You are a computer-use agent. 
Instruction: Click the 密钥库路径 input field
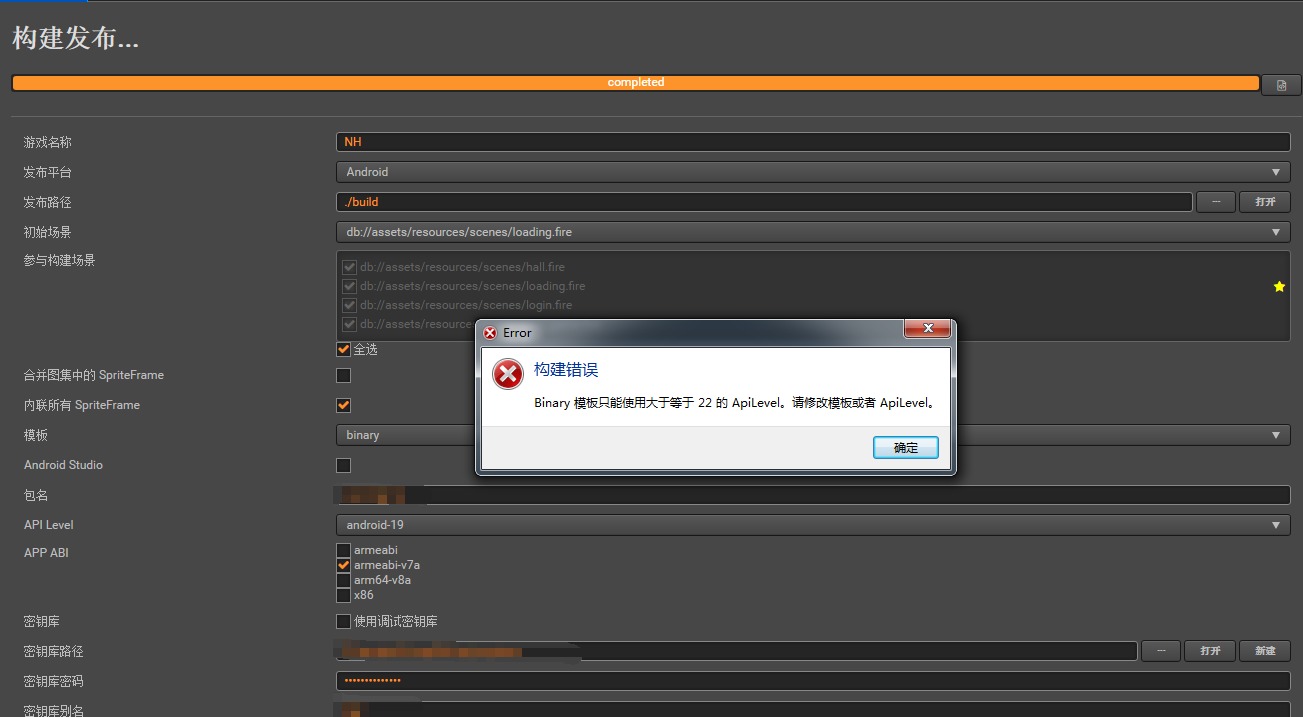click(x=737, y=651)
